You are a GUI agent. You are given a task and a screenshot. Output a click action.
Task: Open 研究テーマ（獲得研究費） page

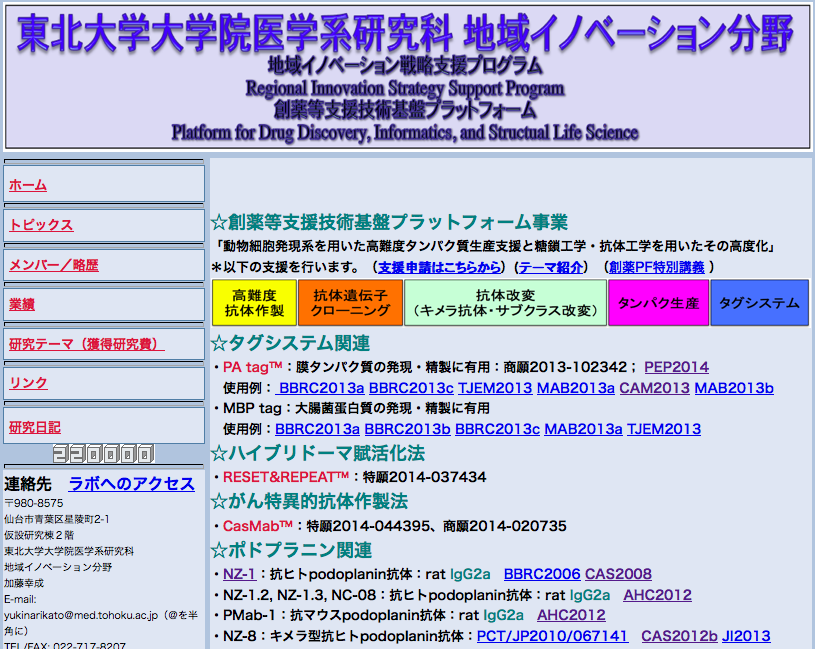[x=87, y=344]
